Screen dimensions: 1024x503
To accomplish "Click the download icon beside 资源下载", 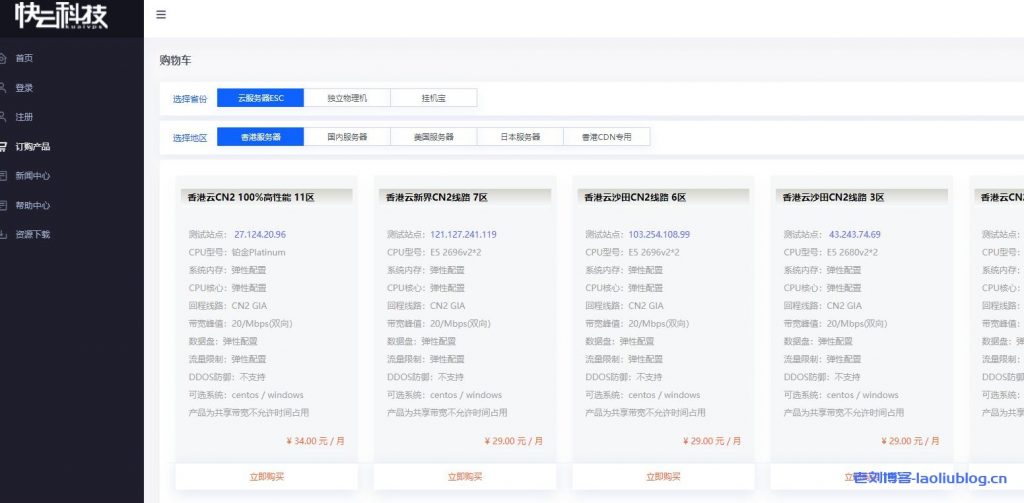I will pos(3,234).
